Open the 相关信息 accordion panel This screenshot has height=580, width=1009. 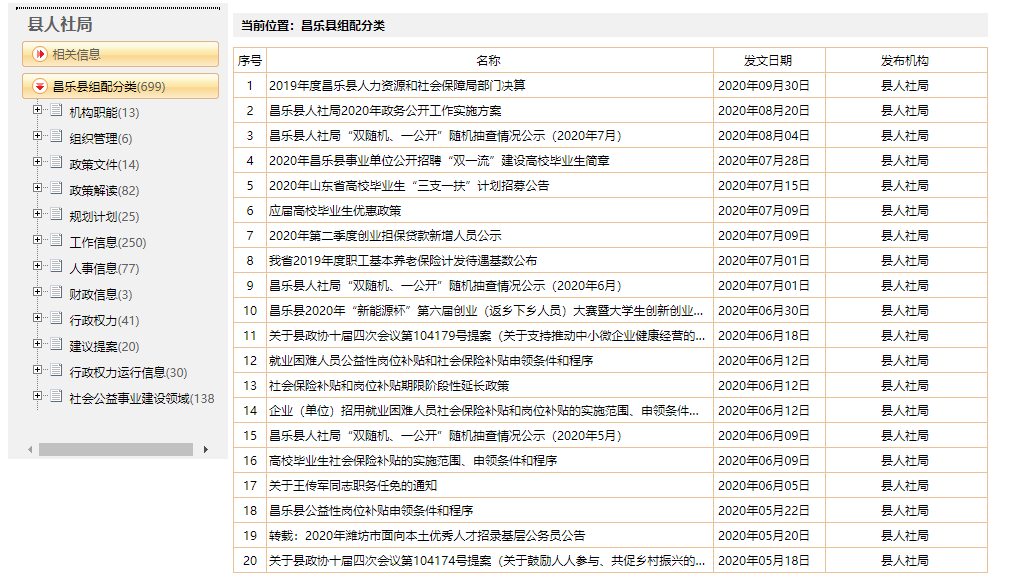pyautogui.click(x=120, y=54)
